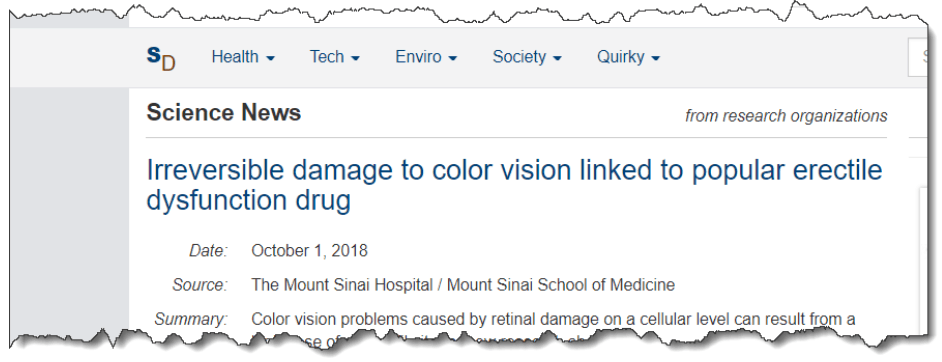Open the Irreversible damage to color vision headline
The image size is (942, 362).
coord(514,186)
